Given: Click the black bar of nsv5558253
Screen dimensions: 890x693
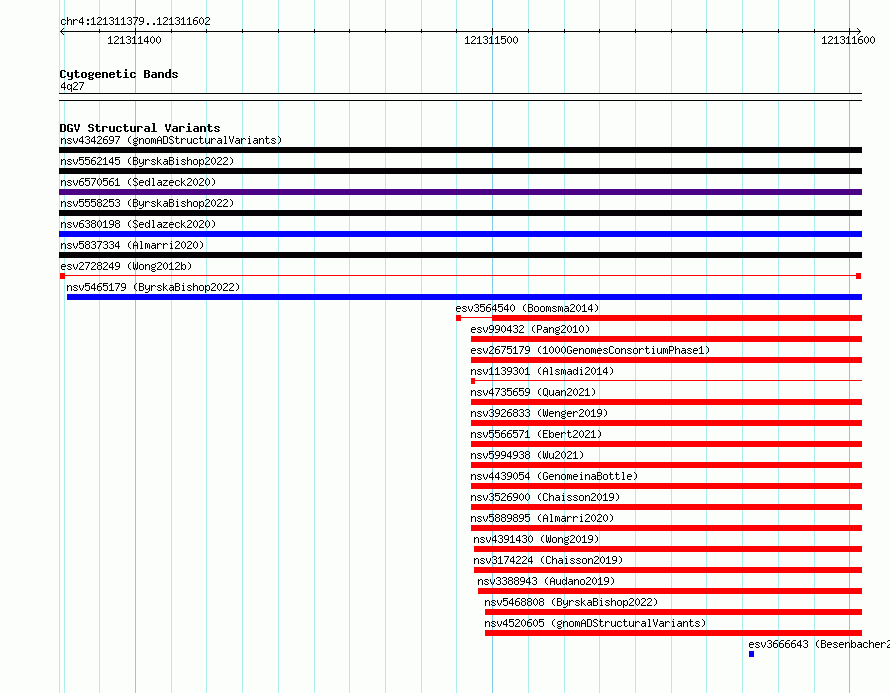Looking at the screenshot, I should coord(460,213).
